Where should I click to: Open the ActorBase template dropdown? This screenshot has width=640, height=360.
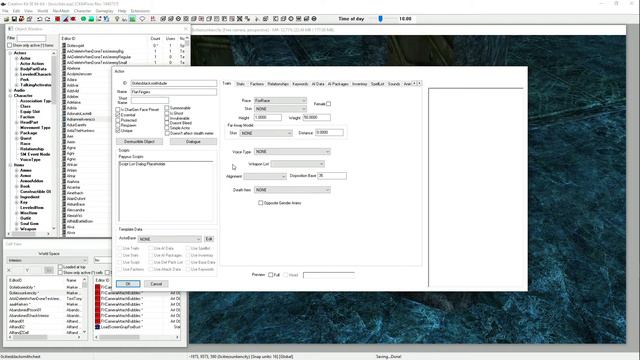pos(170,239)
